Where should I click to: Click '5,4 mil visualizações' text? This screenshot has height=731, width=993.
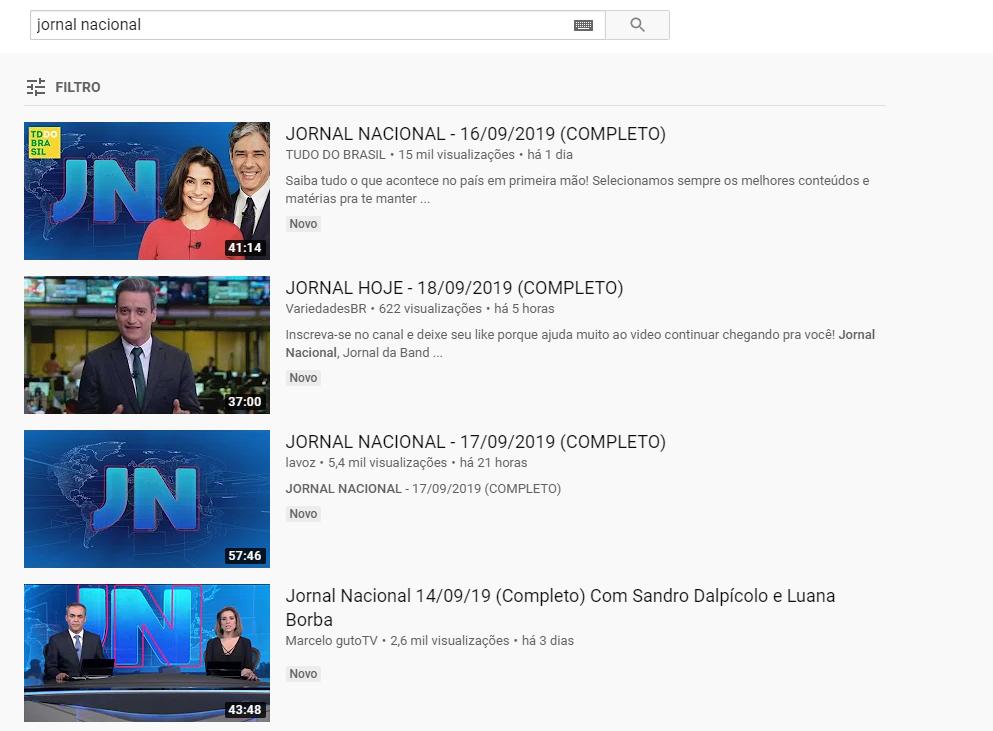388,462
